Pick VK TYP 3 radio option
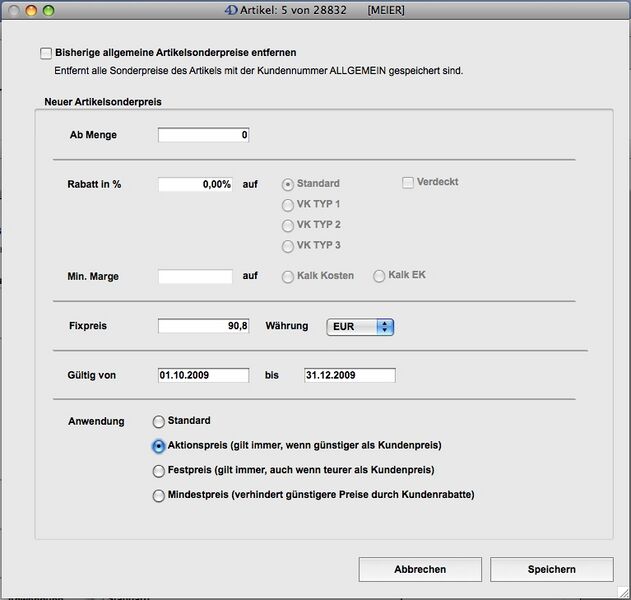The width and height of the screenshot is (631, 600). (288, 246)
